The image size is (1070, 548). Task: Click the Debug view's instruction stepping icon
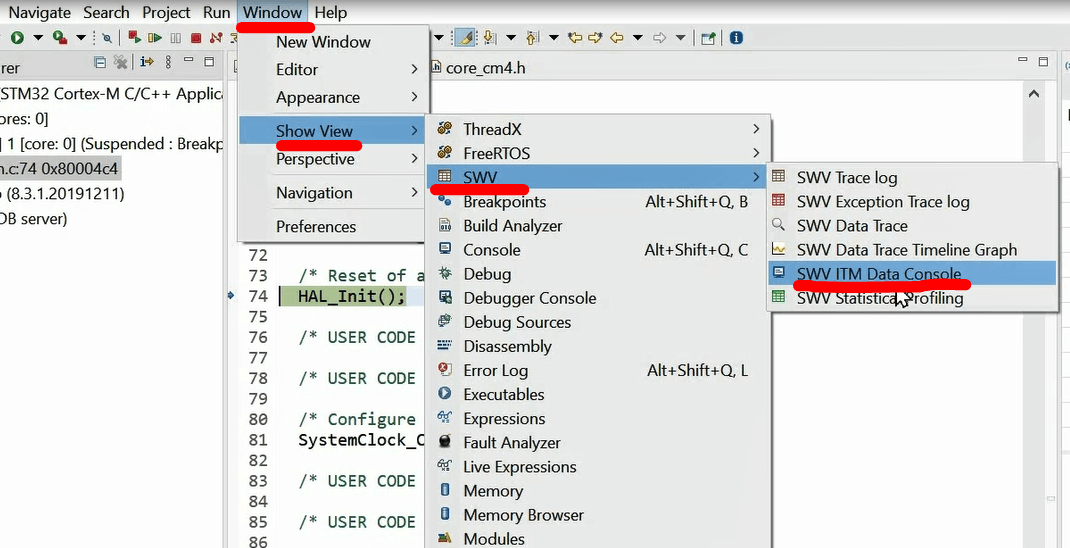pos(147,62)
